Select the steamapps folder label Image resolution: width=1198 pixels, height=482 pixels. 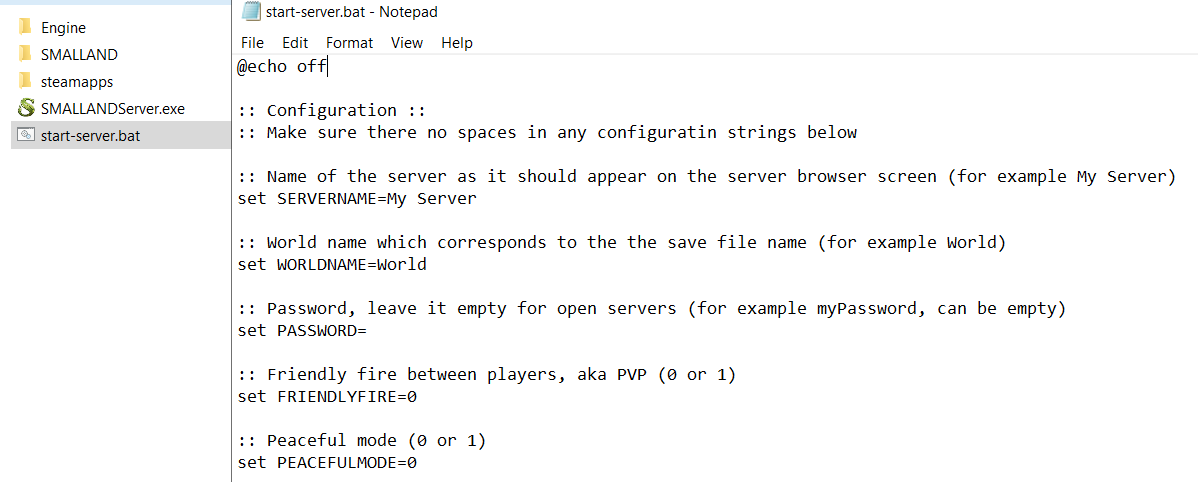77,82
